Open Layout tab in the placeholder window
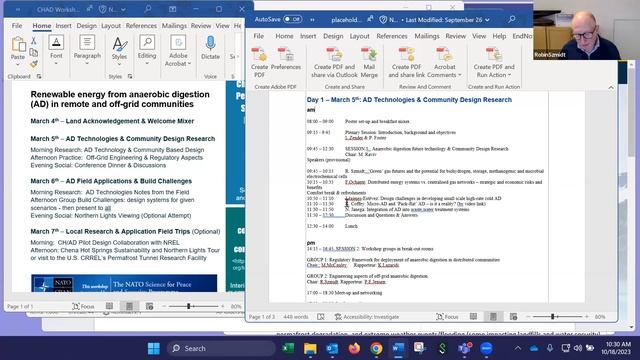 [x=359, y=36]
